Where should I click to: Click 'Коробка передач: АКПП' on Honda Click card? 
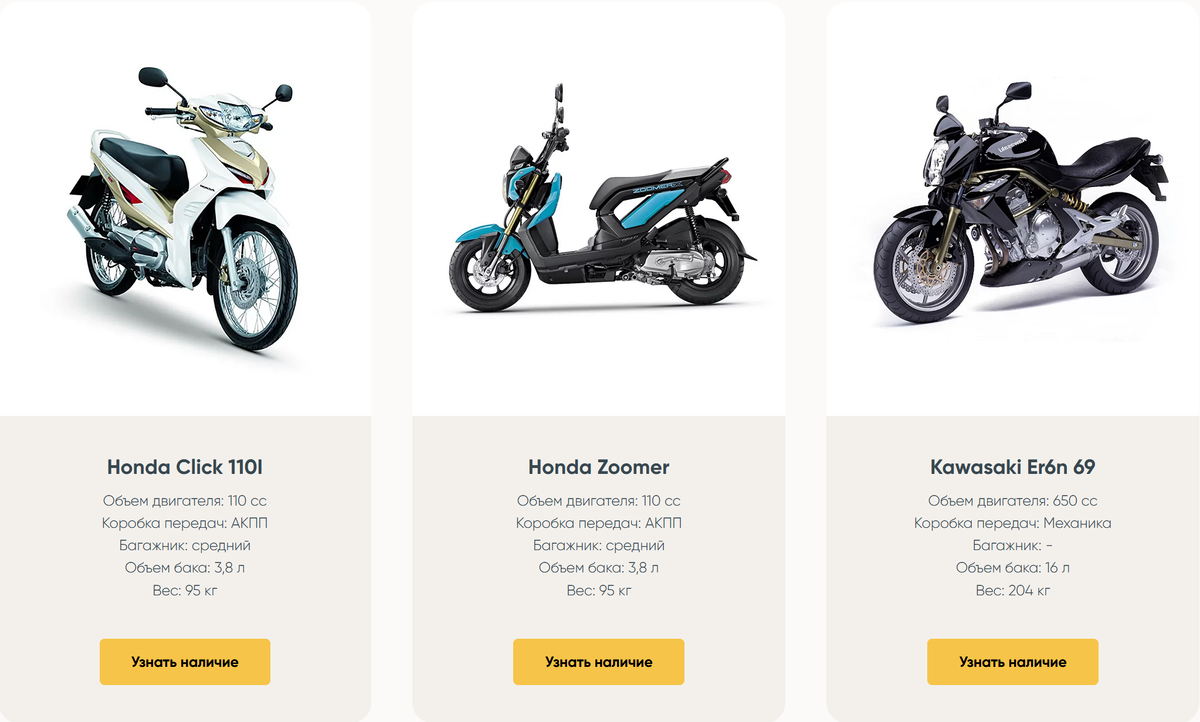point(185,523)
